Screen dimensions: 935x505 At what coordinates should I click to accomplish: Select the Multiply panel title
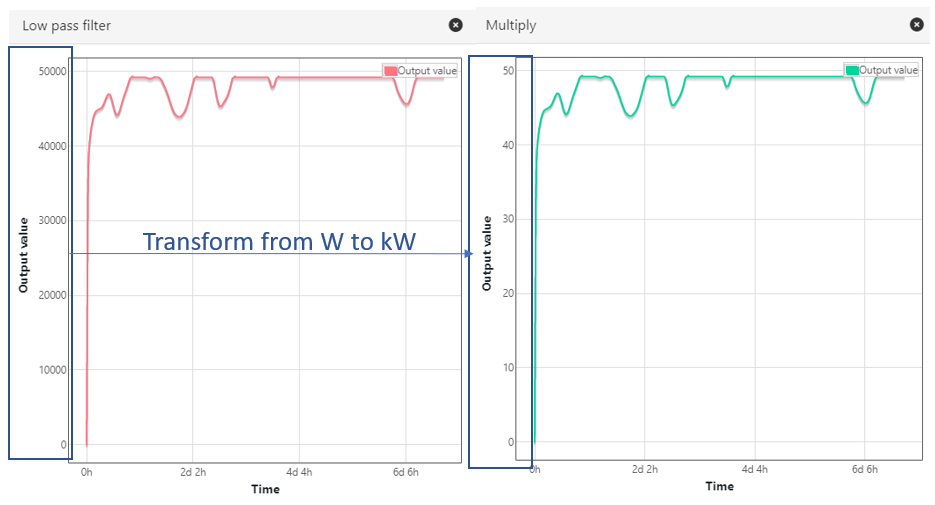[510, 25]
